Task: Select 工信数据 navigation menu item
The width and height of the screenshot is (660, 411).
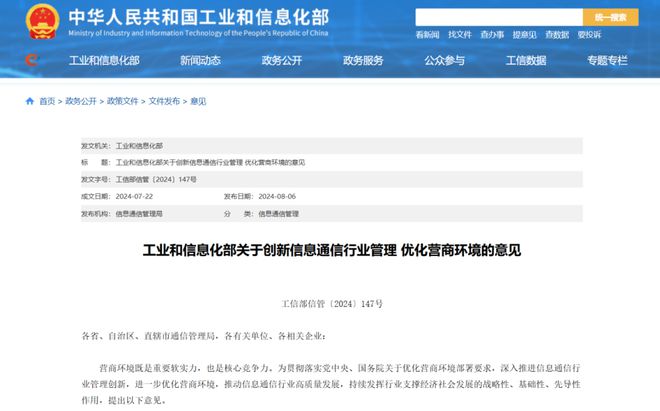Action: coord(526,61)
